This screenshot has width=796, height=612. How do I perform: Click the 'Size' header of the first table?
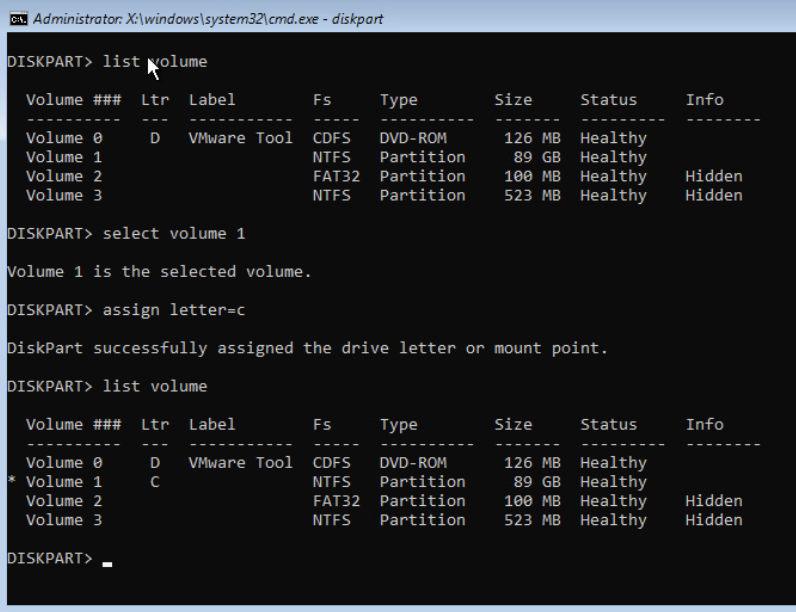pyautogui.click(x=513, y=100)
